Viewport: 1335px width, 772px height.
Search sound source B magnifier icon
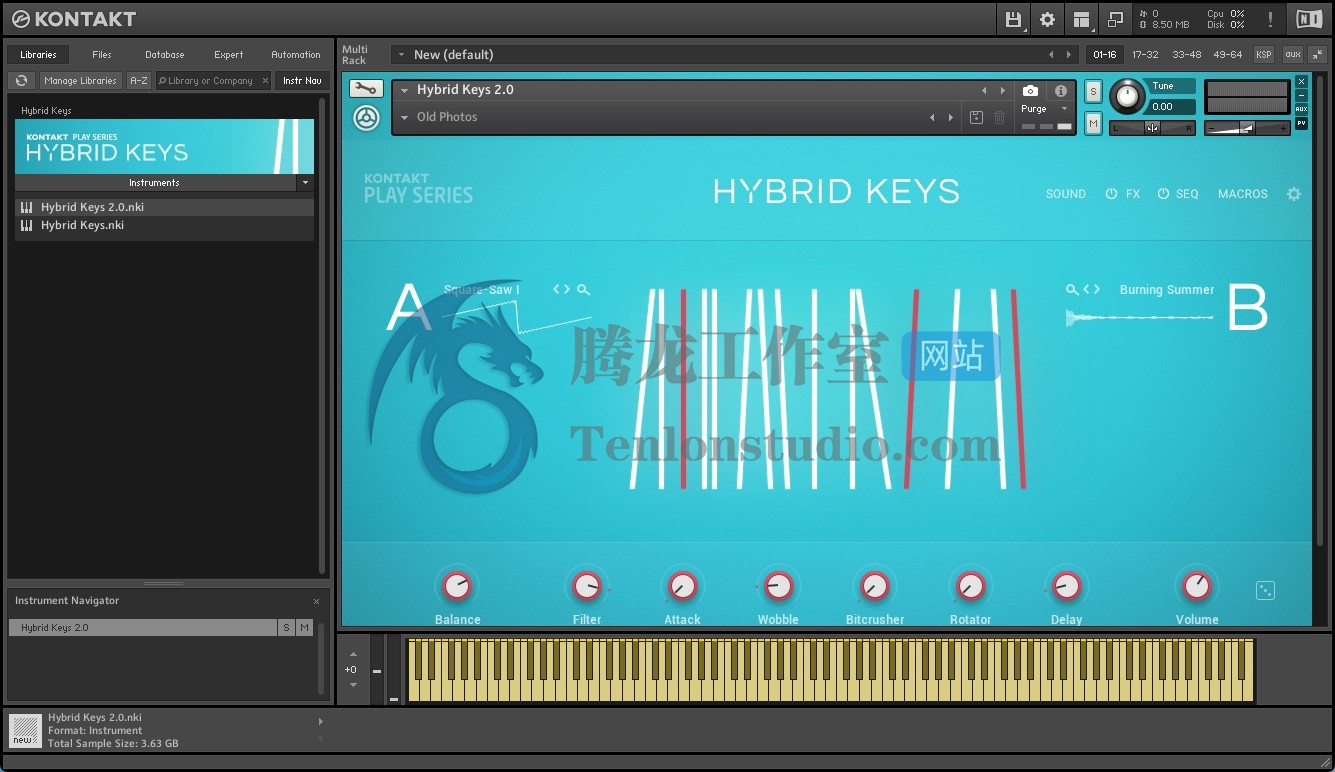(x=1072, y=290)
